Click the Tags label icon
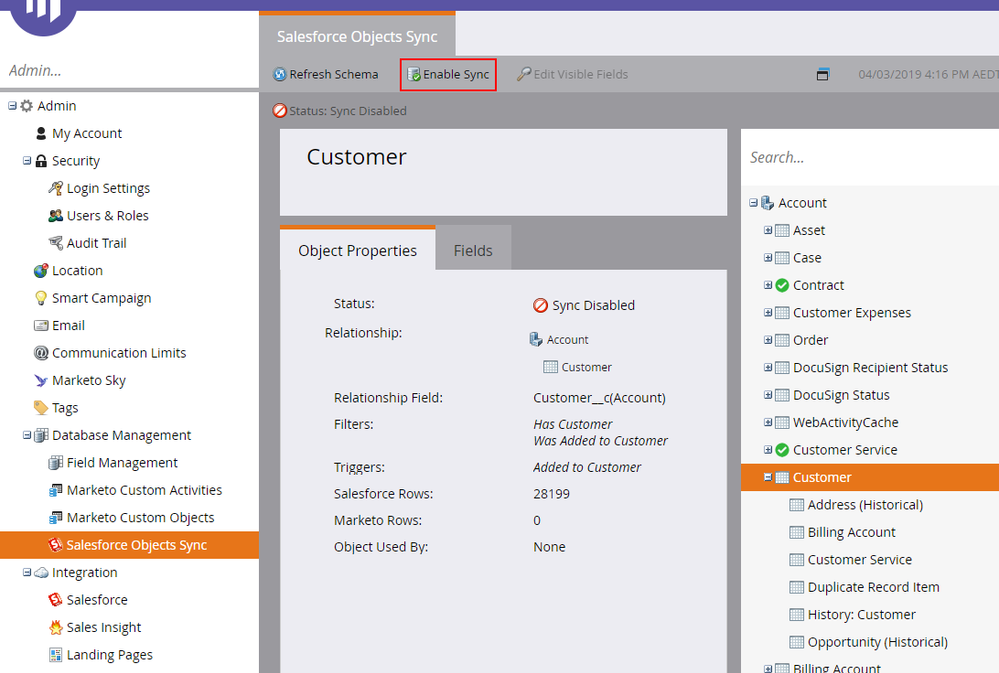 41,407
